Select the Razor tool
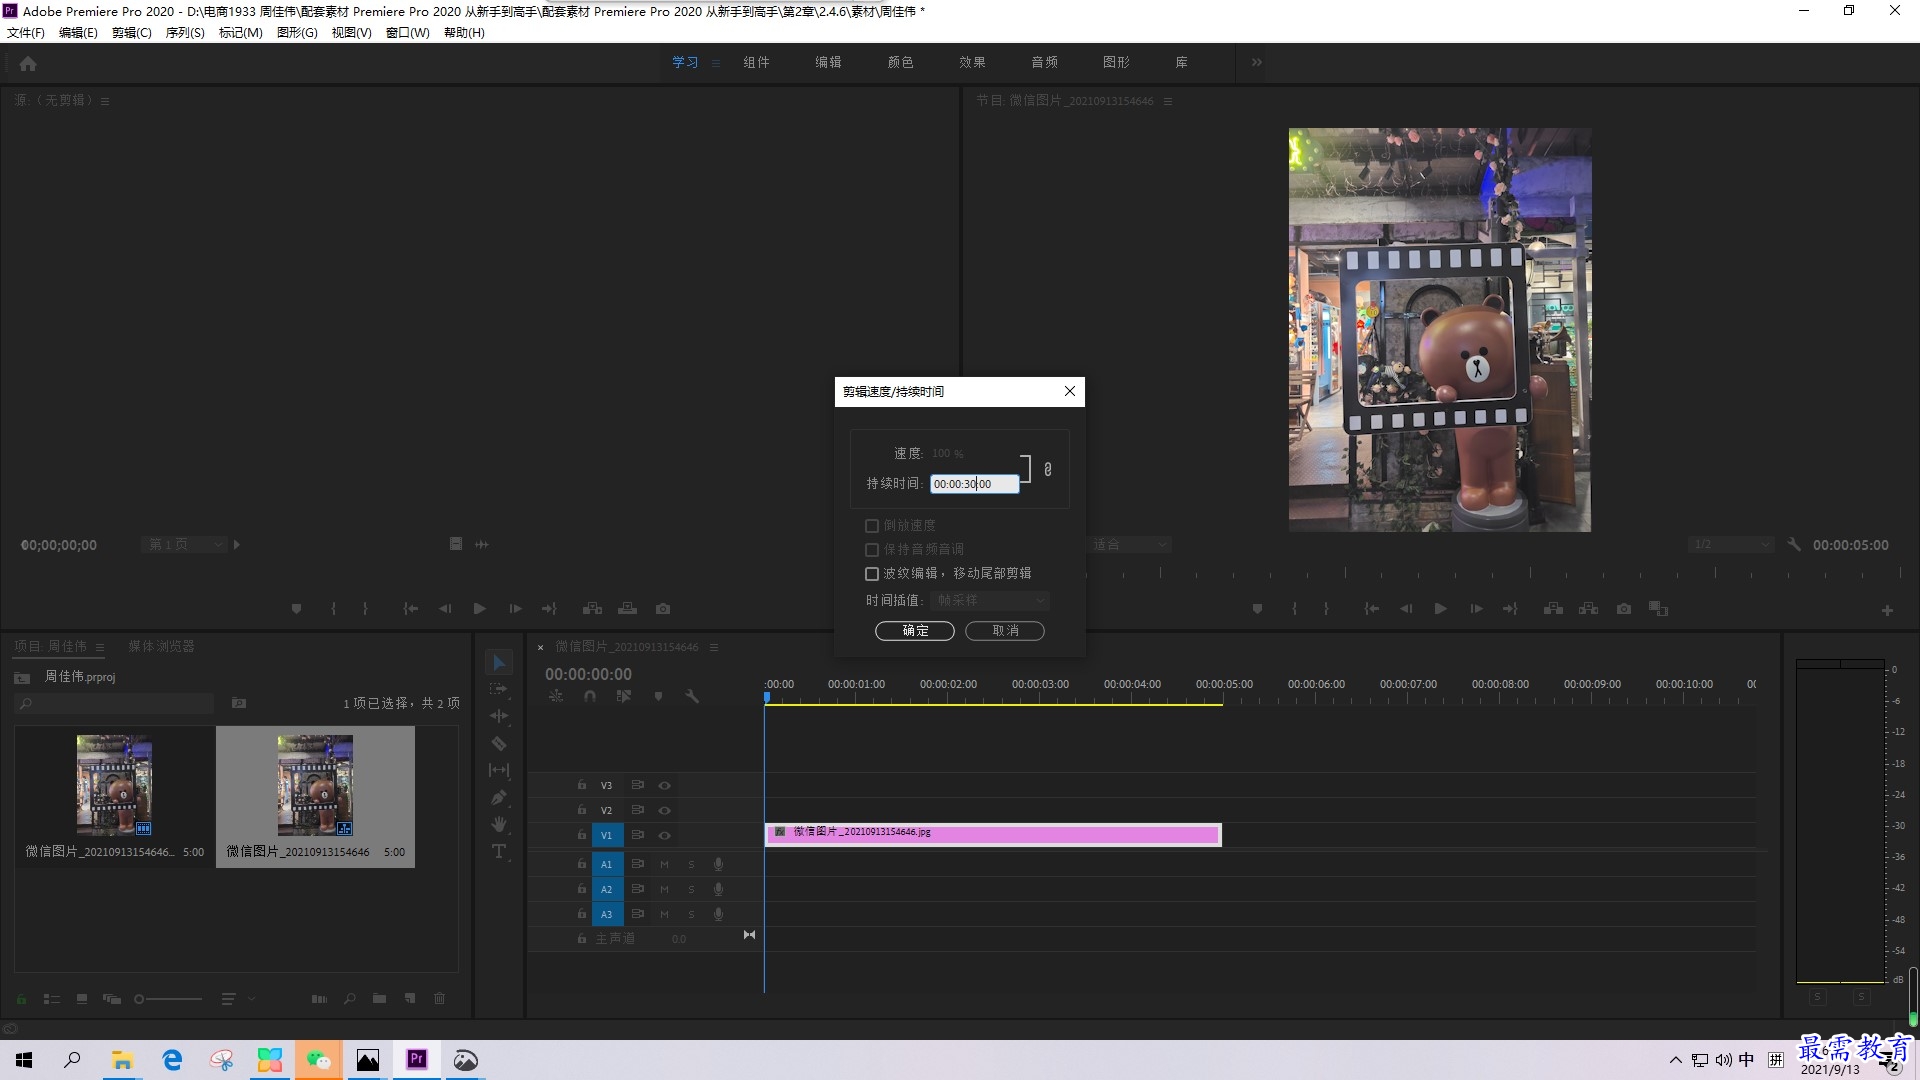Viewport: 1920px width, 1080px height. 499,743
